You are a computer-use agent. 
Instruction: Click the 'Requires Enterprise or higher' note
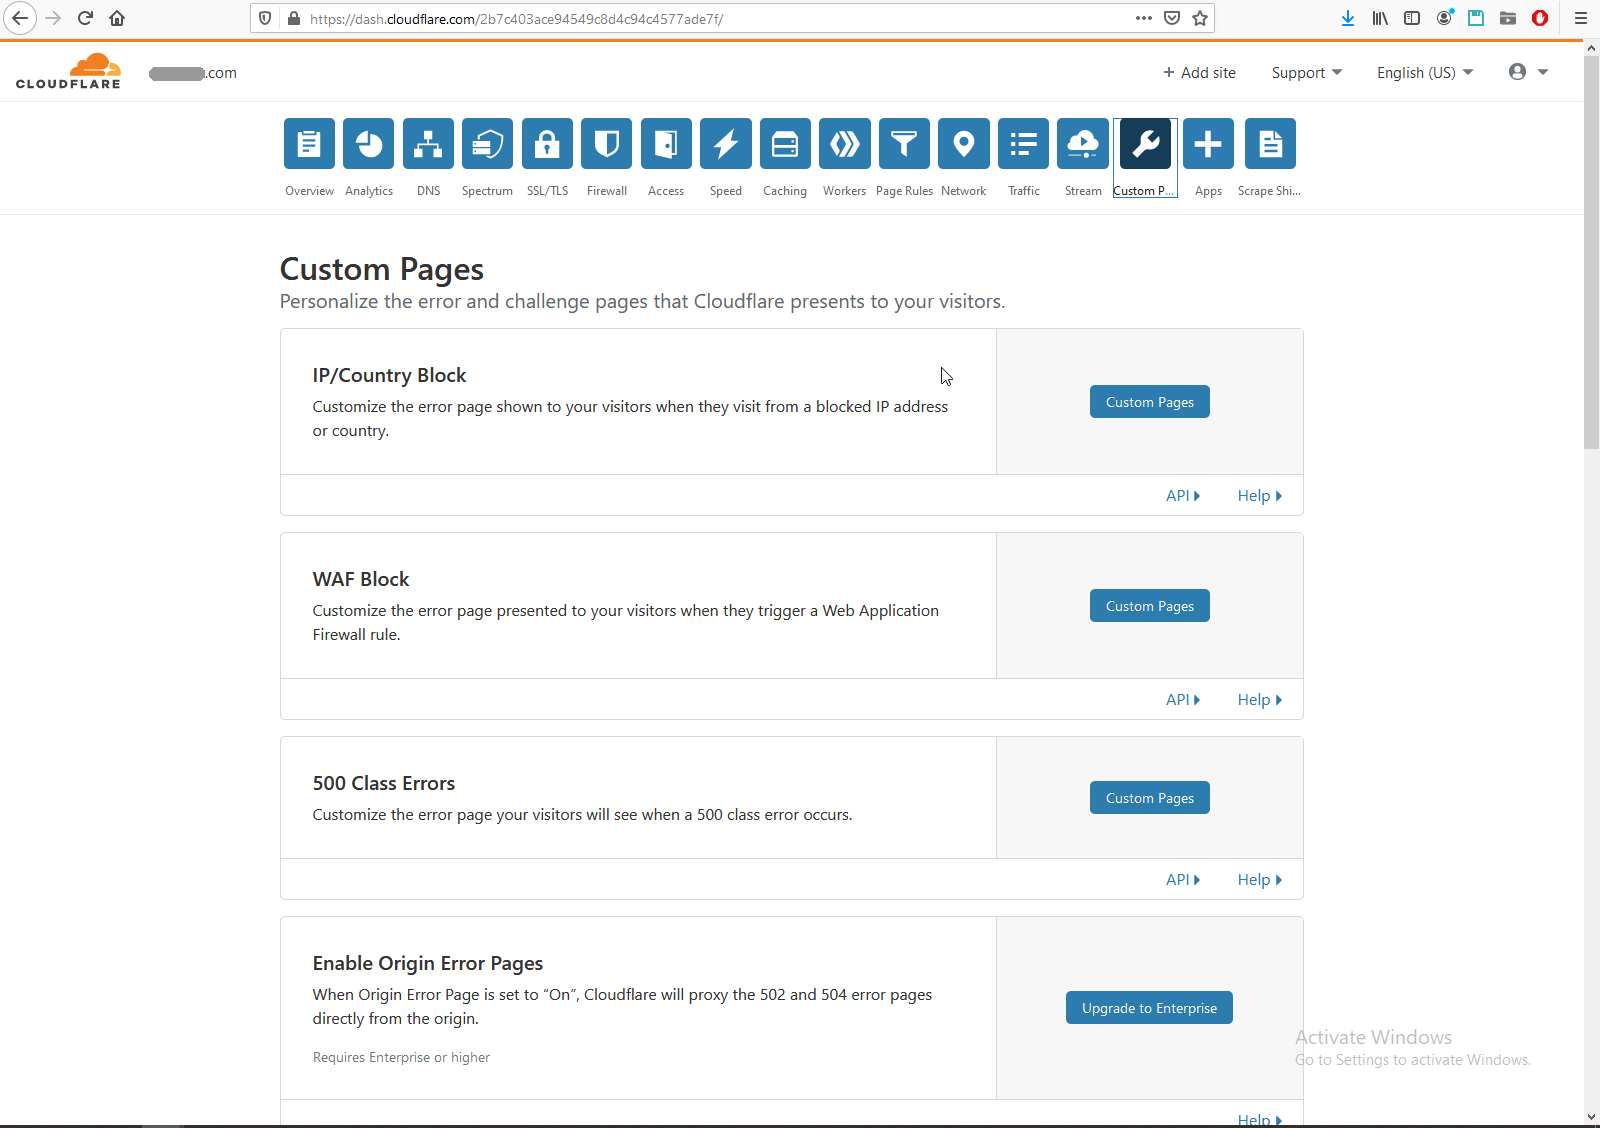[x=401, y=1057]
